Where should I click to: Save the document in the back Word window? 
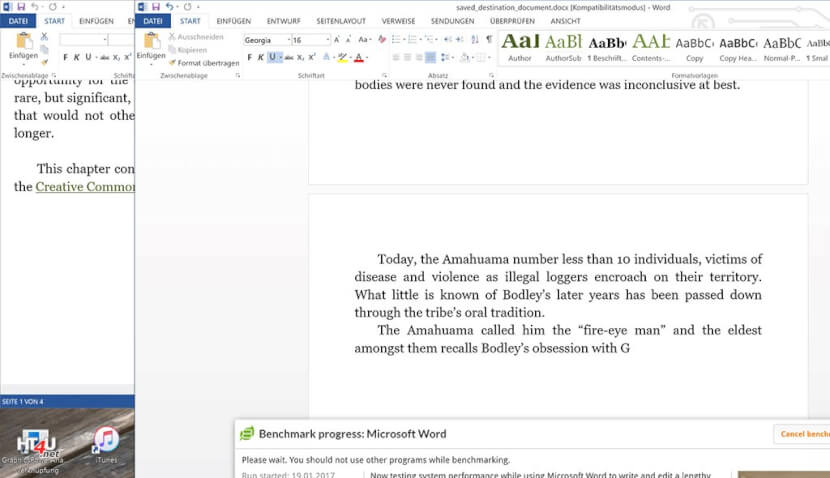(21, 7)
